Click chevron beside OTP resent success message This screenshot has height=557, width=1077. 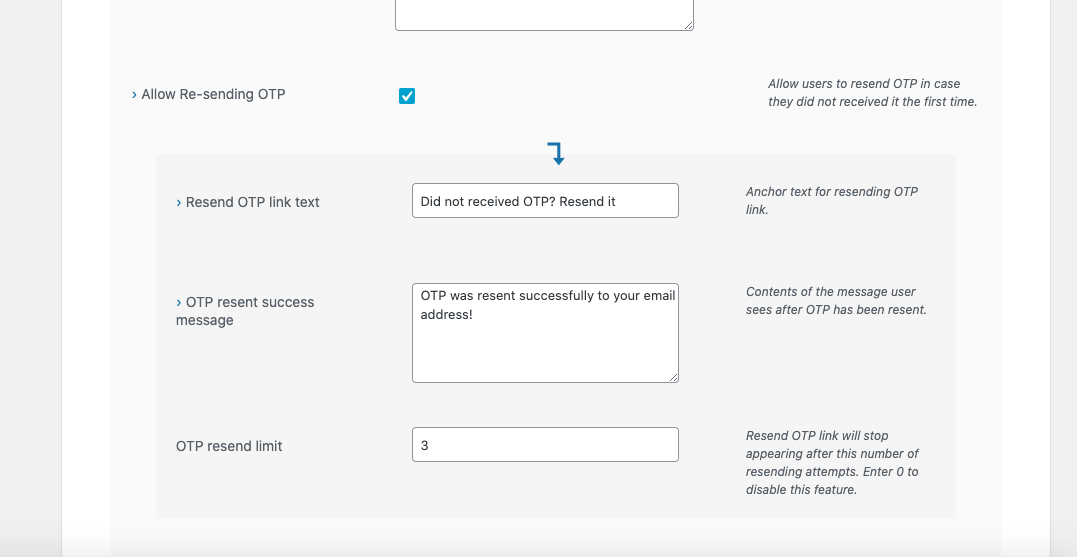[x=179, y=303]
